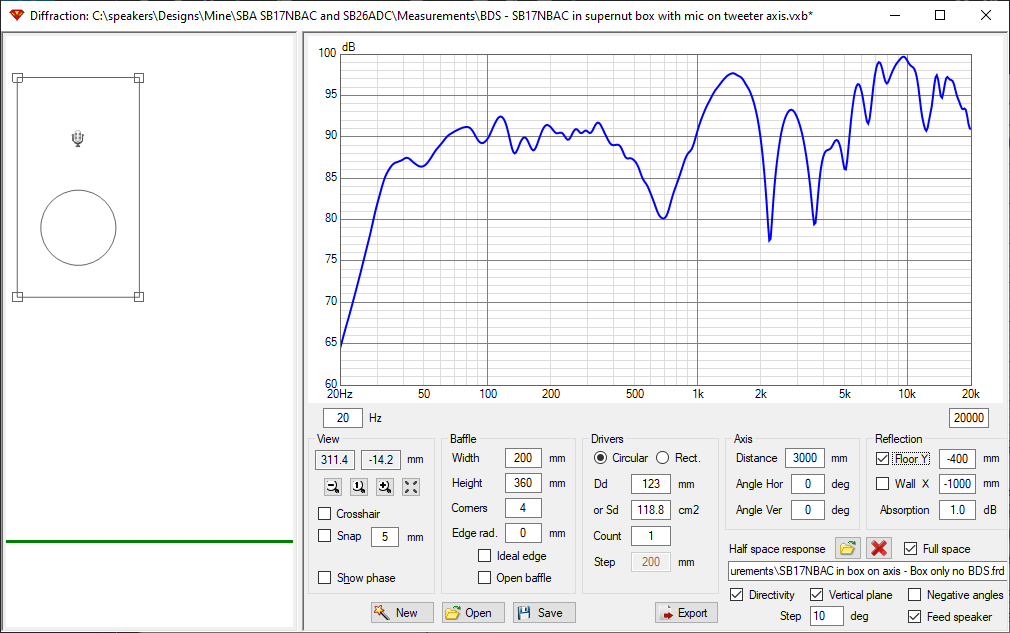Click the Edge rad. field

(x=523, y=533)
